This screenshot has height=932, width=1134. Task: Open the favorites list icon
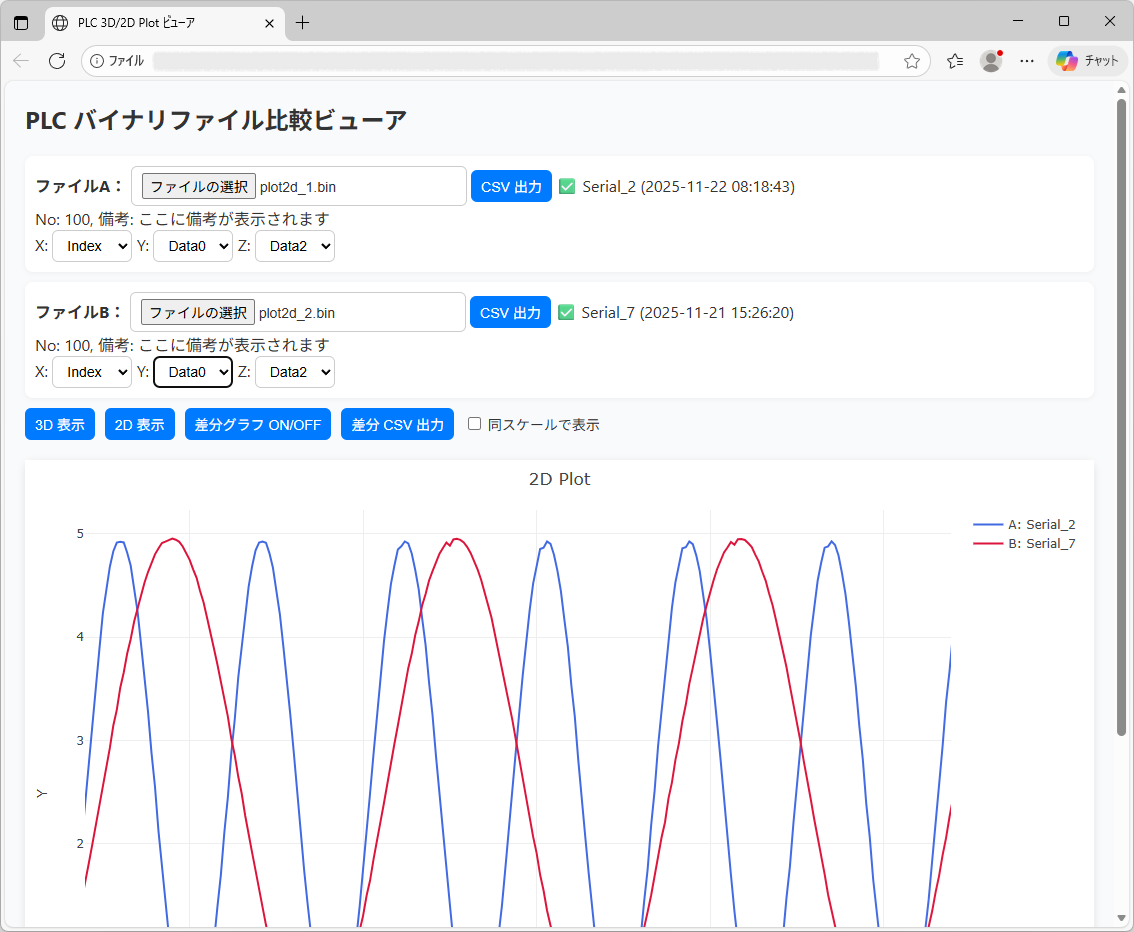point(955,61)
